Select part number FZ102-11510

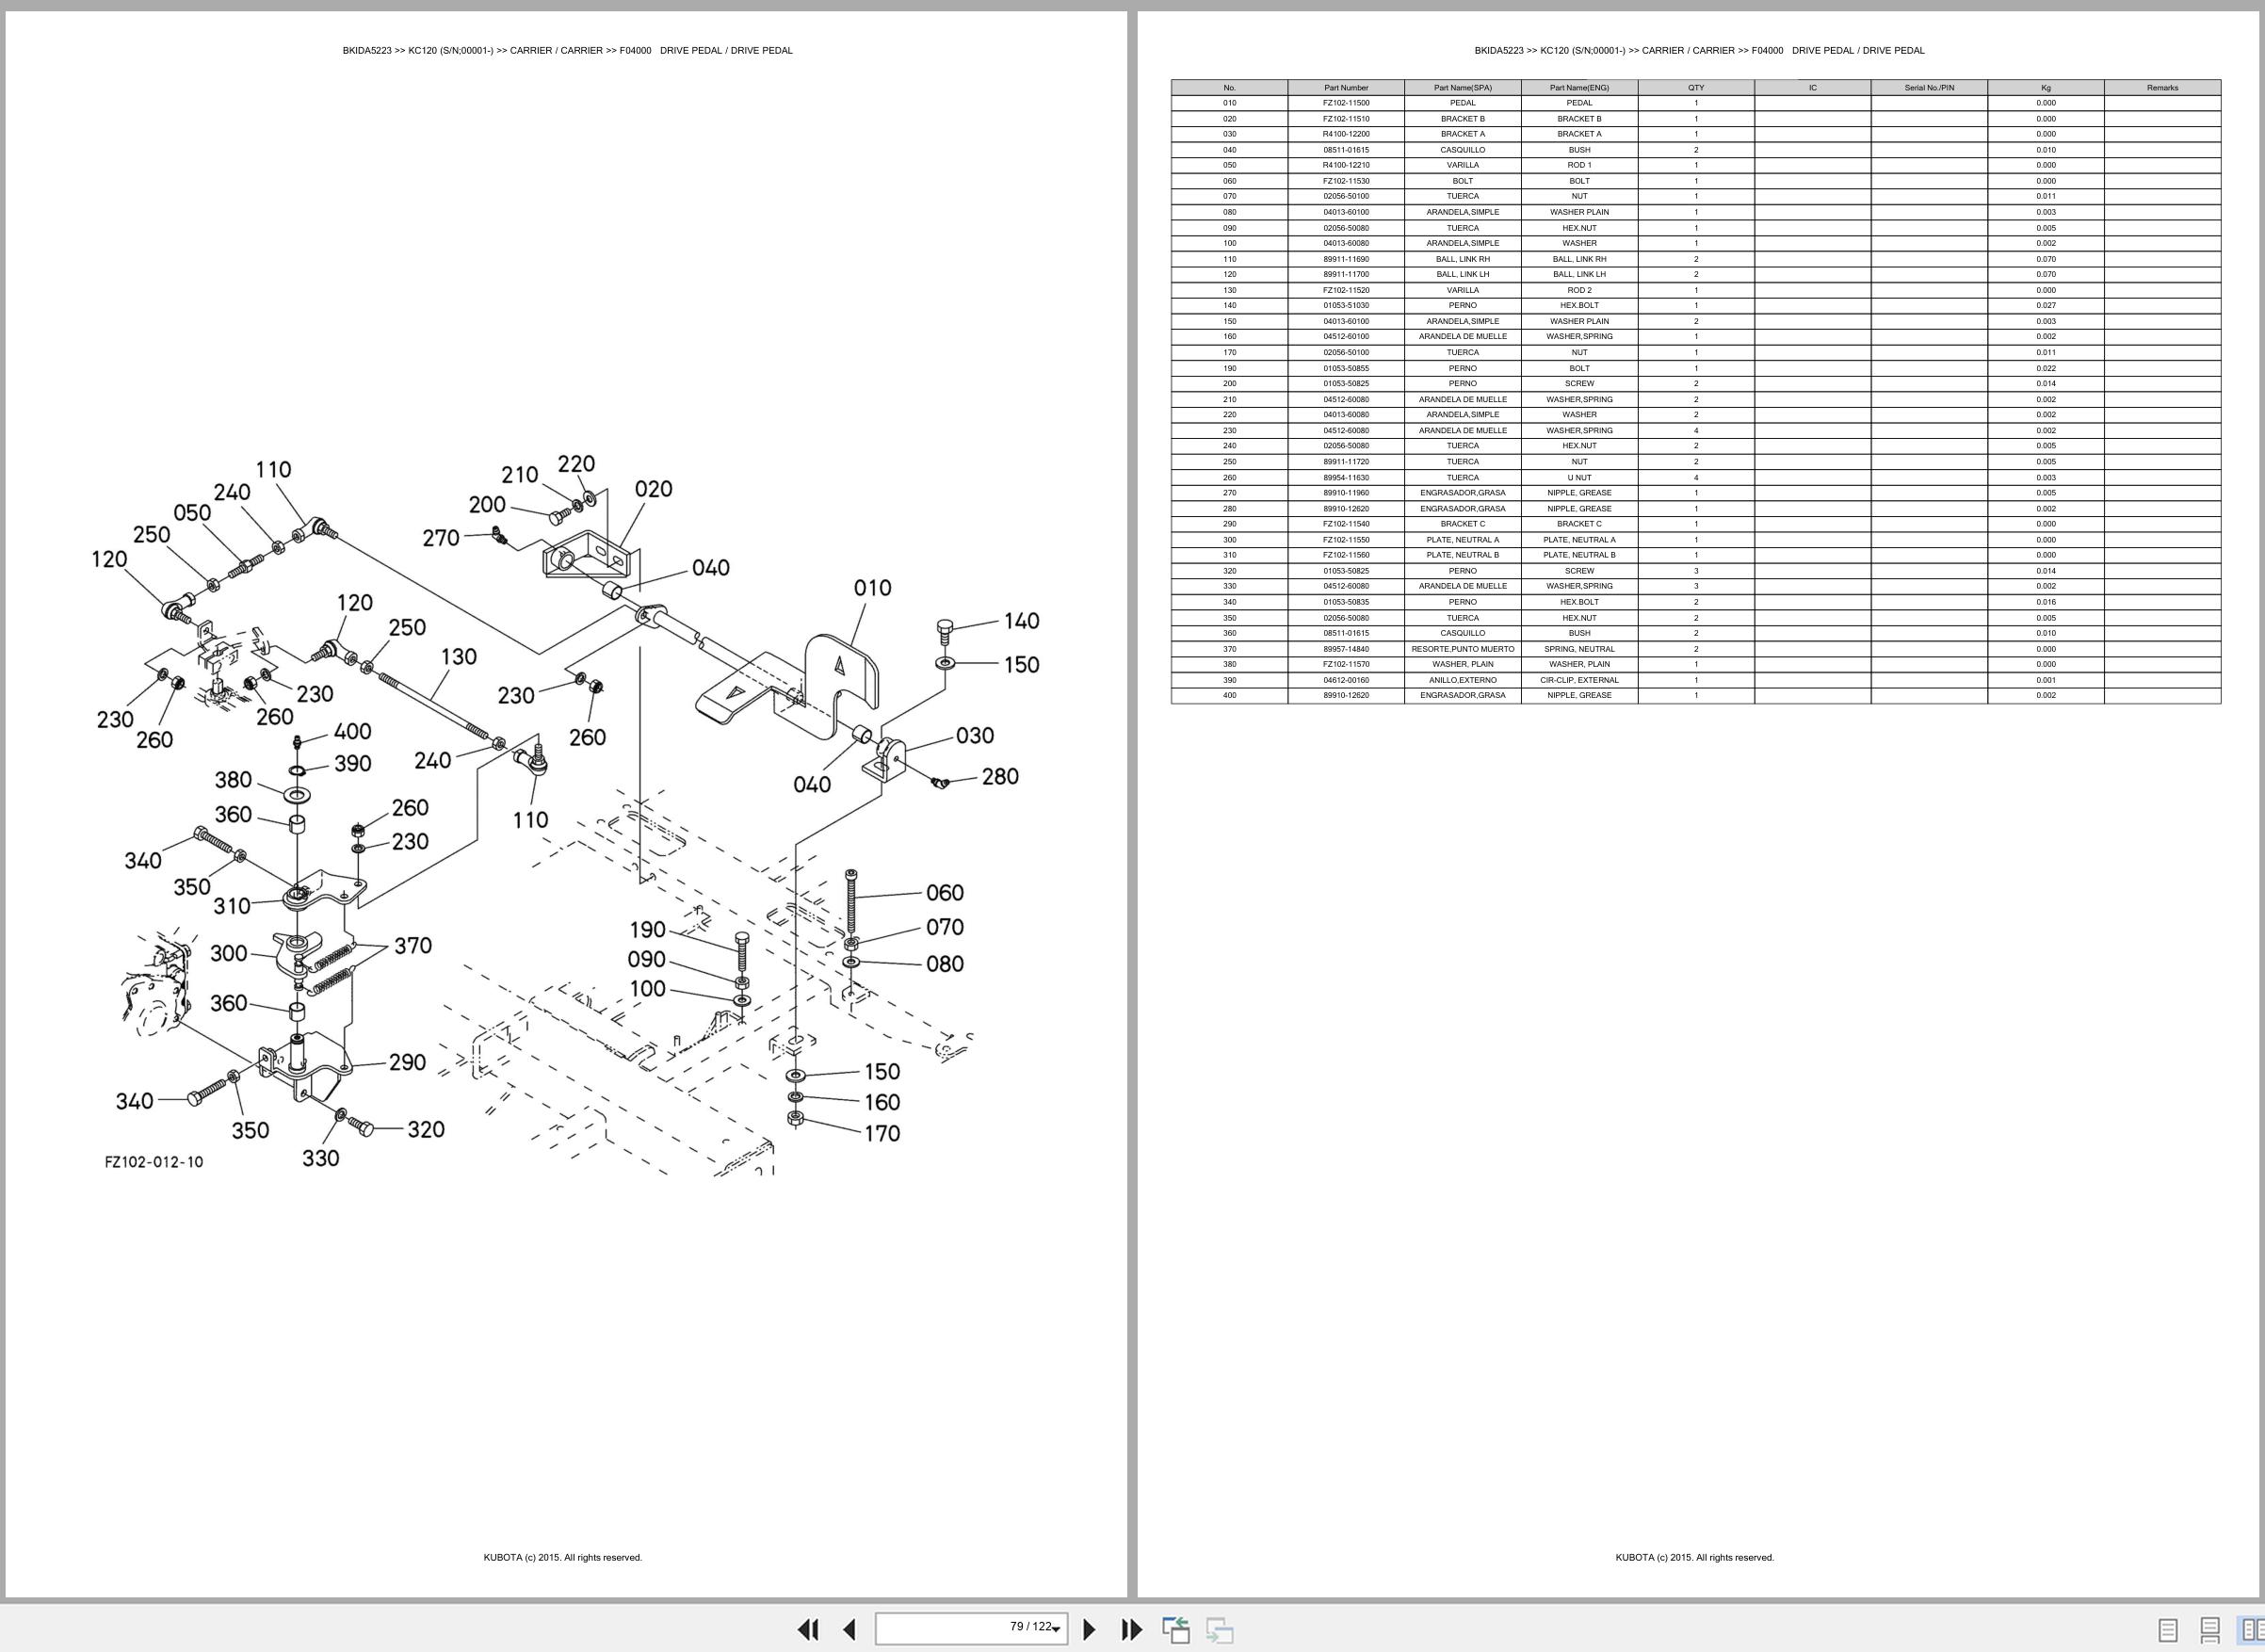(x=1346, y=119)
